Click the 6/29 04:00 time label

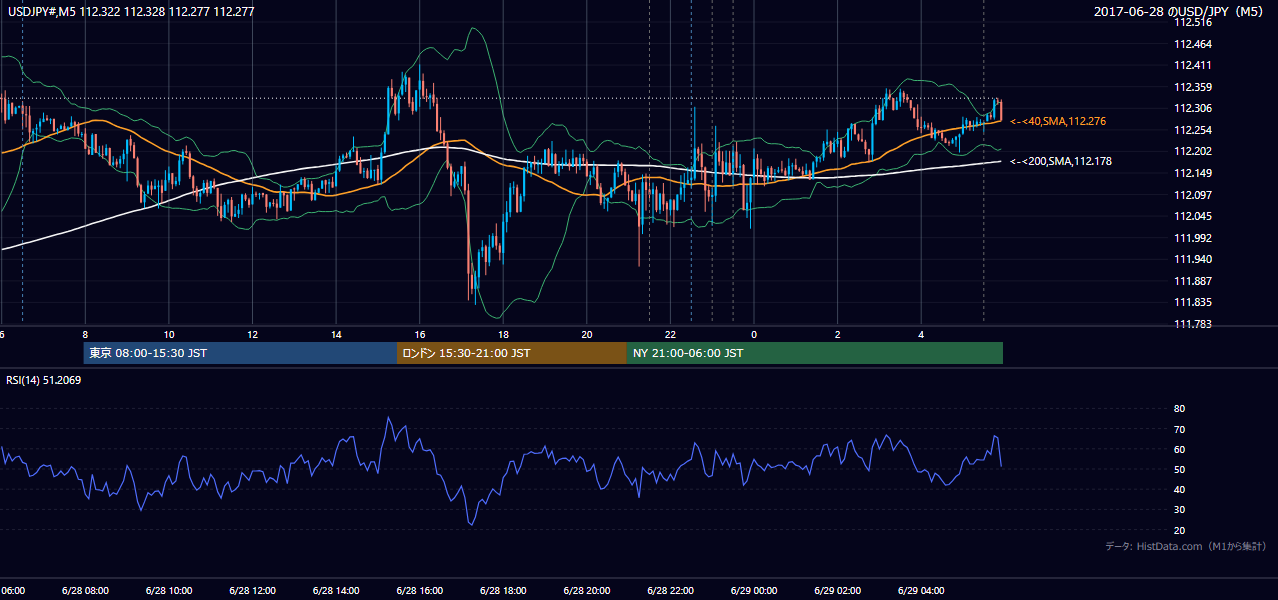click(x=920, y=590)
